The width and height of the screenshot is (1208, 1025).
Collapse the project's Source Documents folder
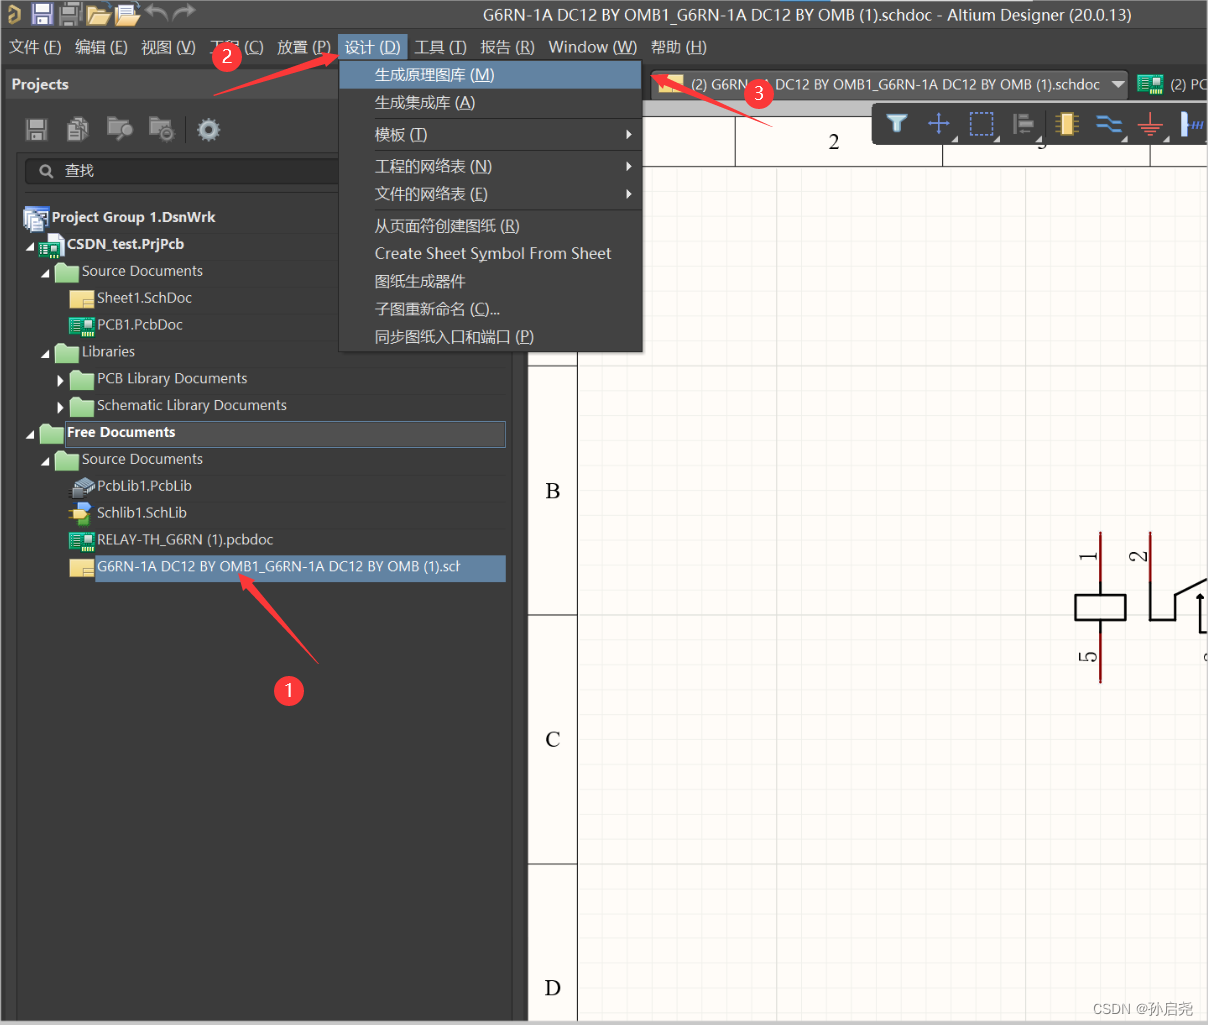pyautogui.click(x=45, y=273)
